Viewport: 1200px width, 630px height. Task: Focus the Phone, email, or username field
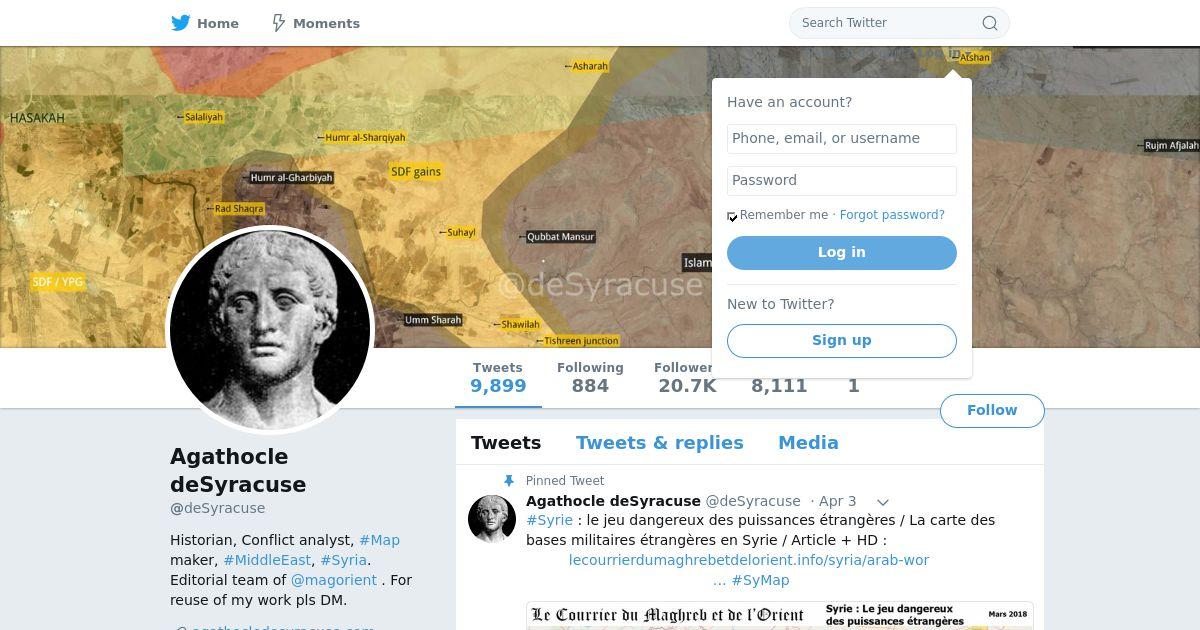click(x=842, y=139)
